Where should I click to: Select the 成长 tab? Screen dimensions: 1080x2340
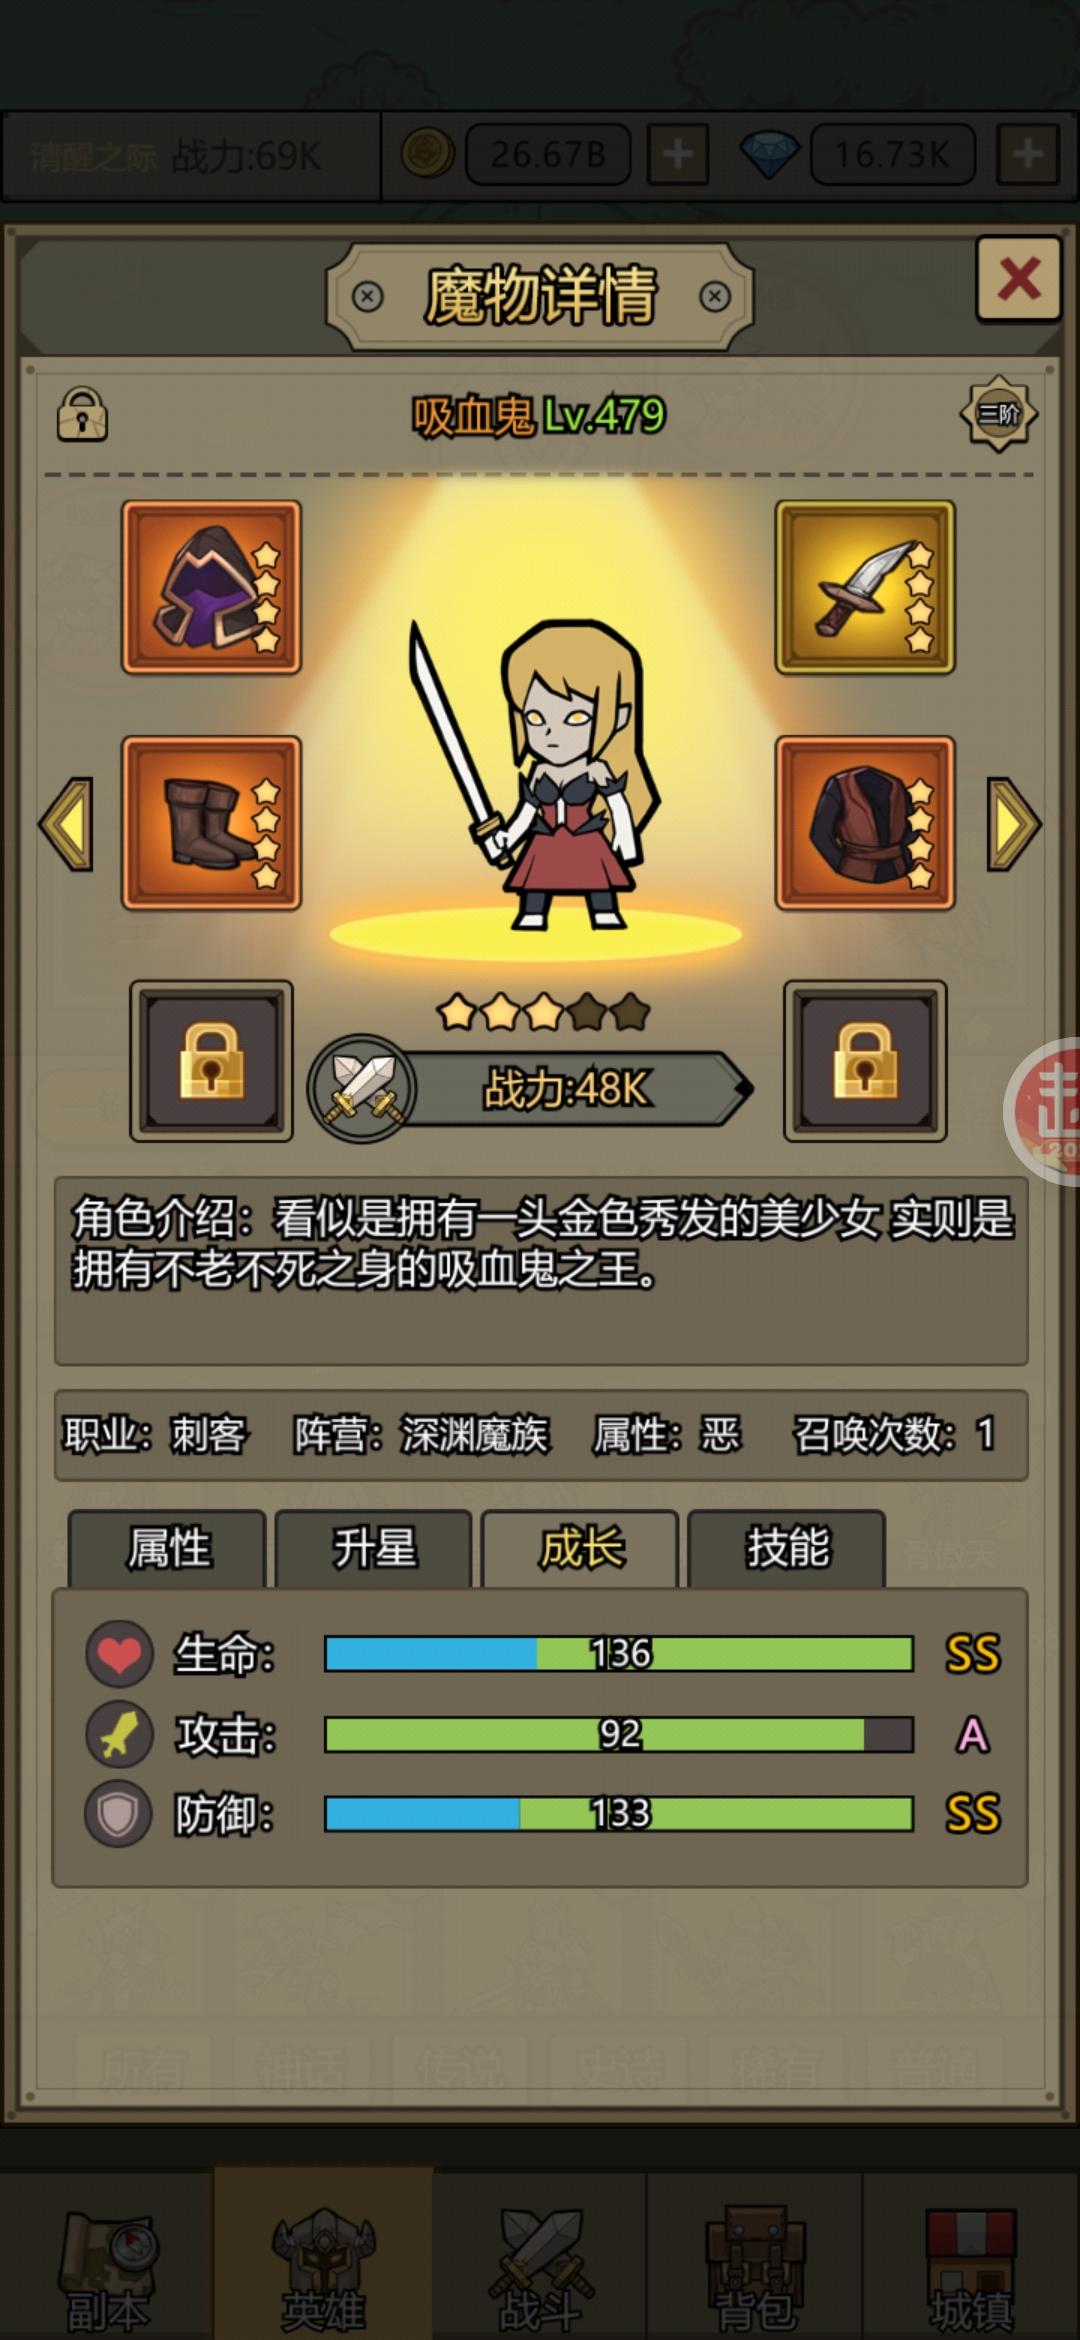(581, 1548)
